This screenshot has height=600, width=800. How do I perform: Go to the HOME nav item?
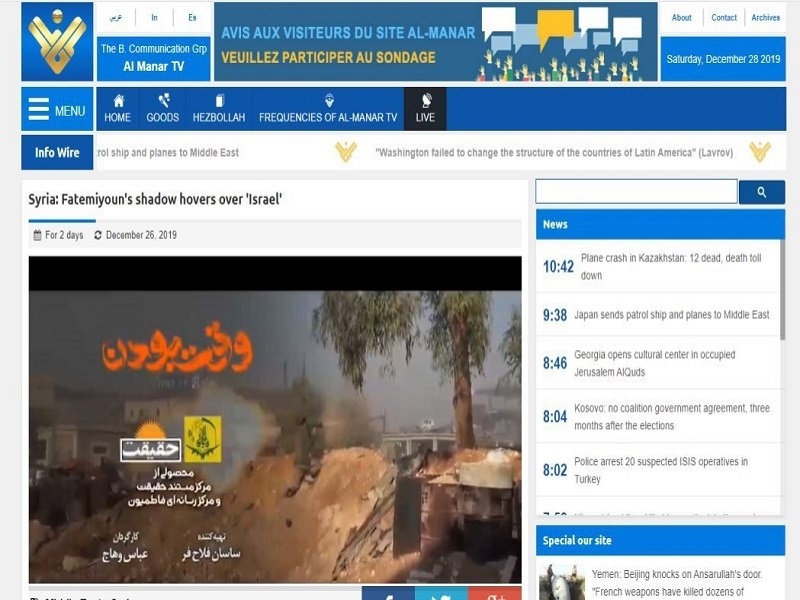[117, 109]
